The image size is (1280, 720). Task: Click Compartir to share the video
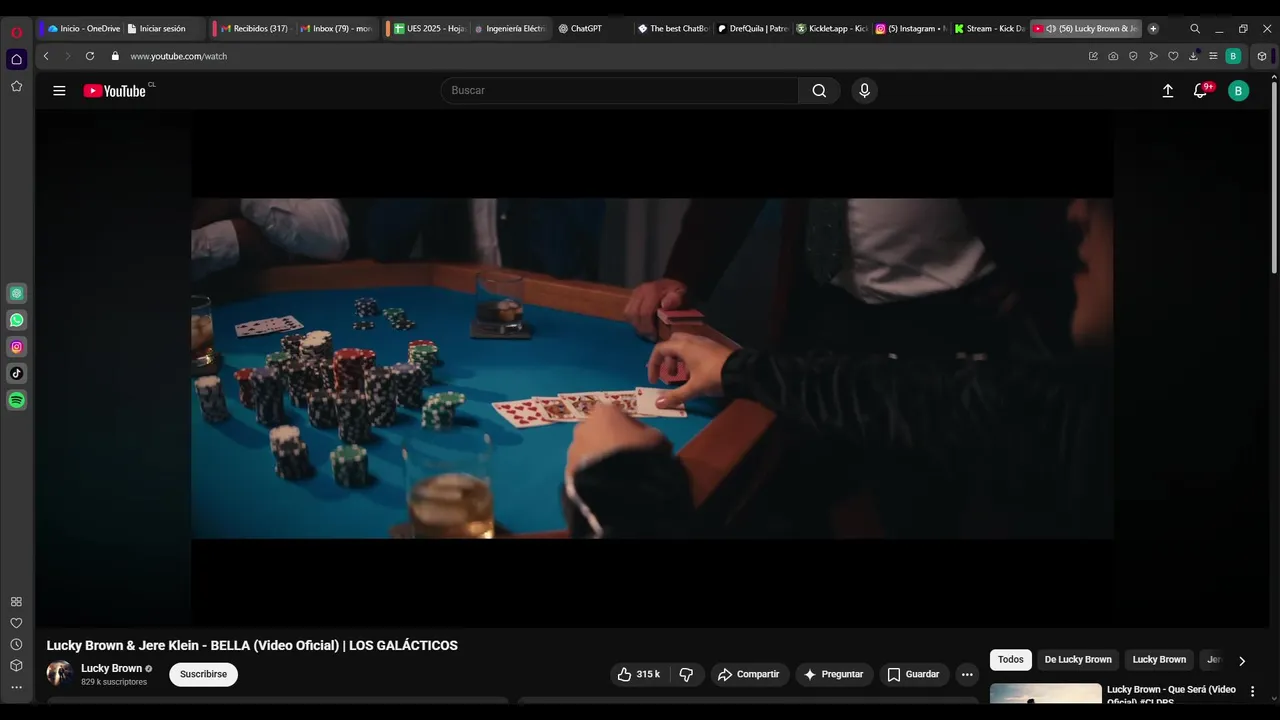(x=750, y=674)
